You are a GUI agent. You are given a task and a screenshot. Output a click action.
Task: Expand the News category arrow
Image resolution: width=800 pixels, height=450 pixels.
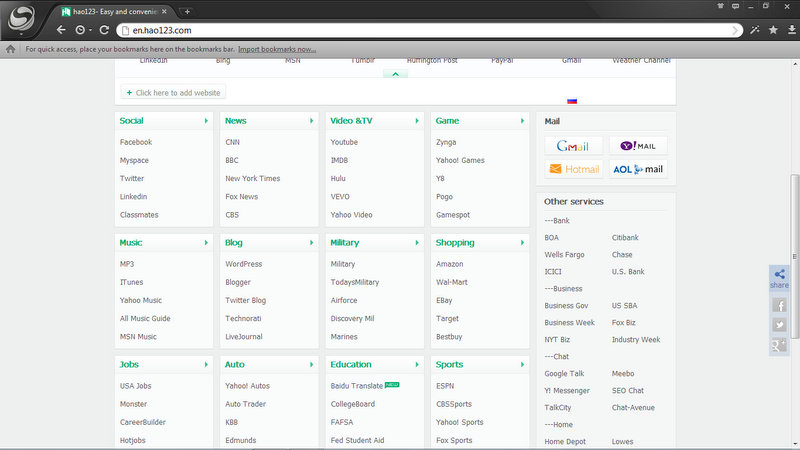click(x=312, y=121)
